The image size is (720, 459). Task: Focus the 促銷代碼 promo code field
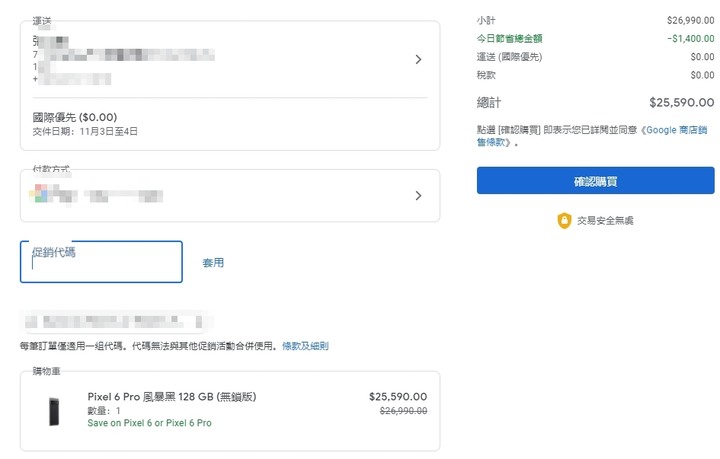(101, 262)
